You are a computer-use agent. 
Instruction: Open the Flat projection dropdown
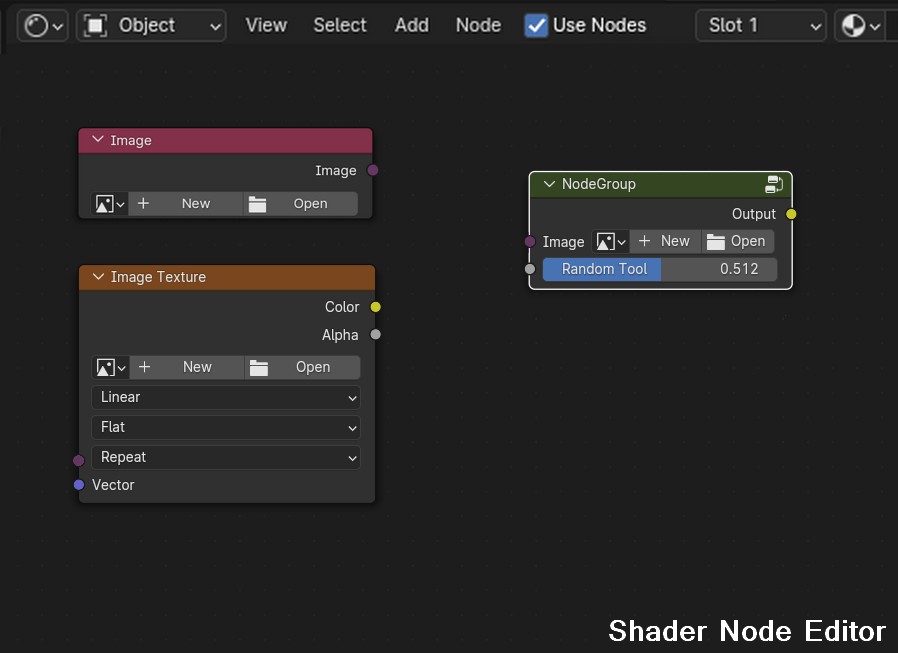[226, 427]
